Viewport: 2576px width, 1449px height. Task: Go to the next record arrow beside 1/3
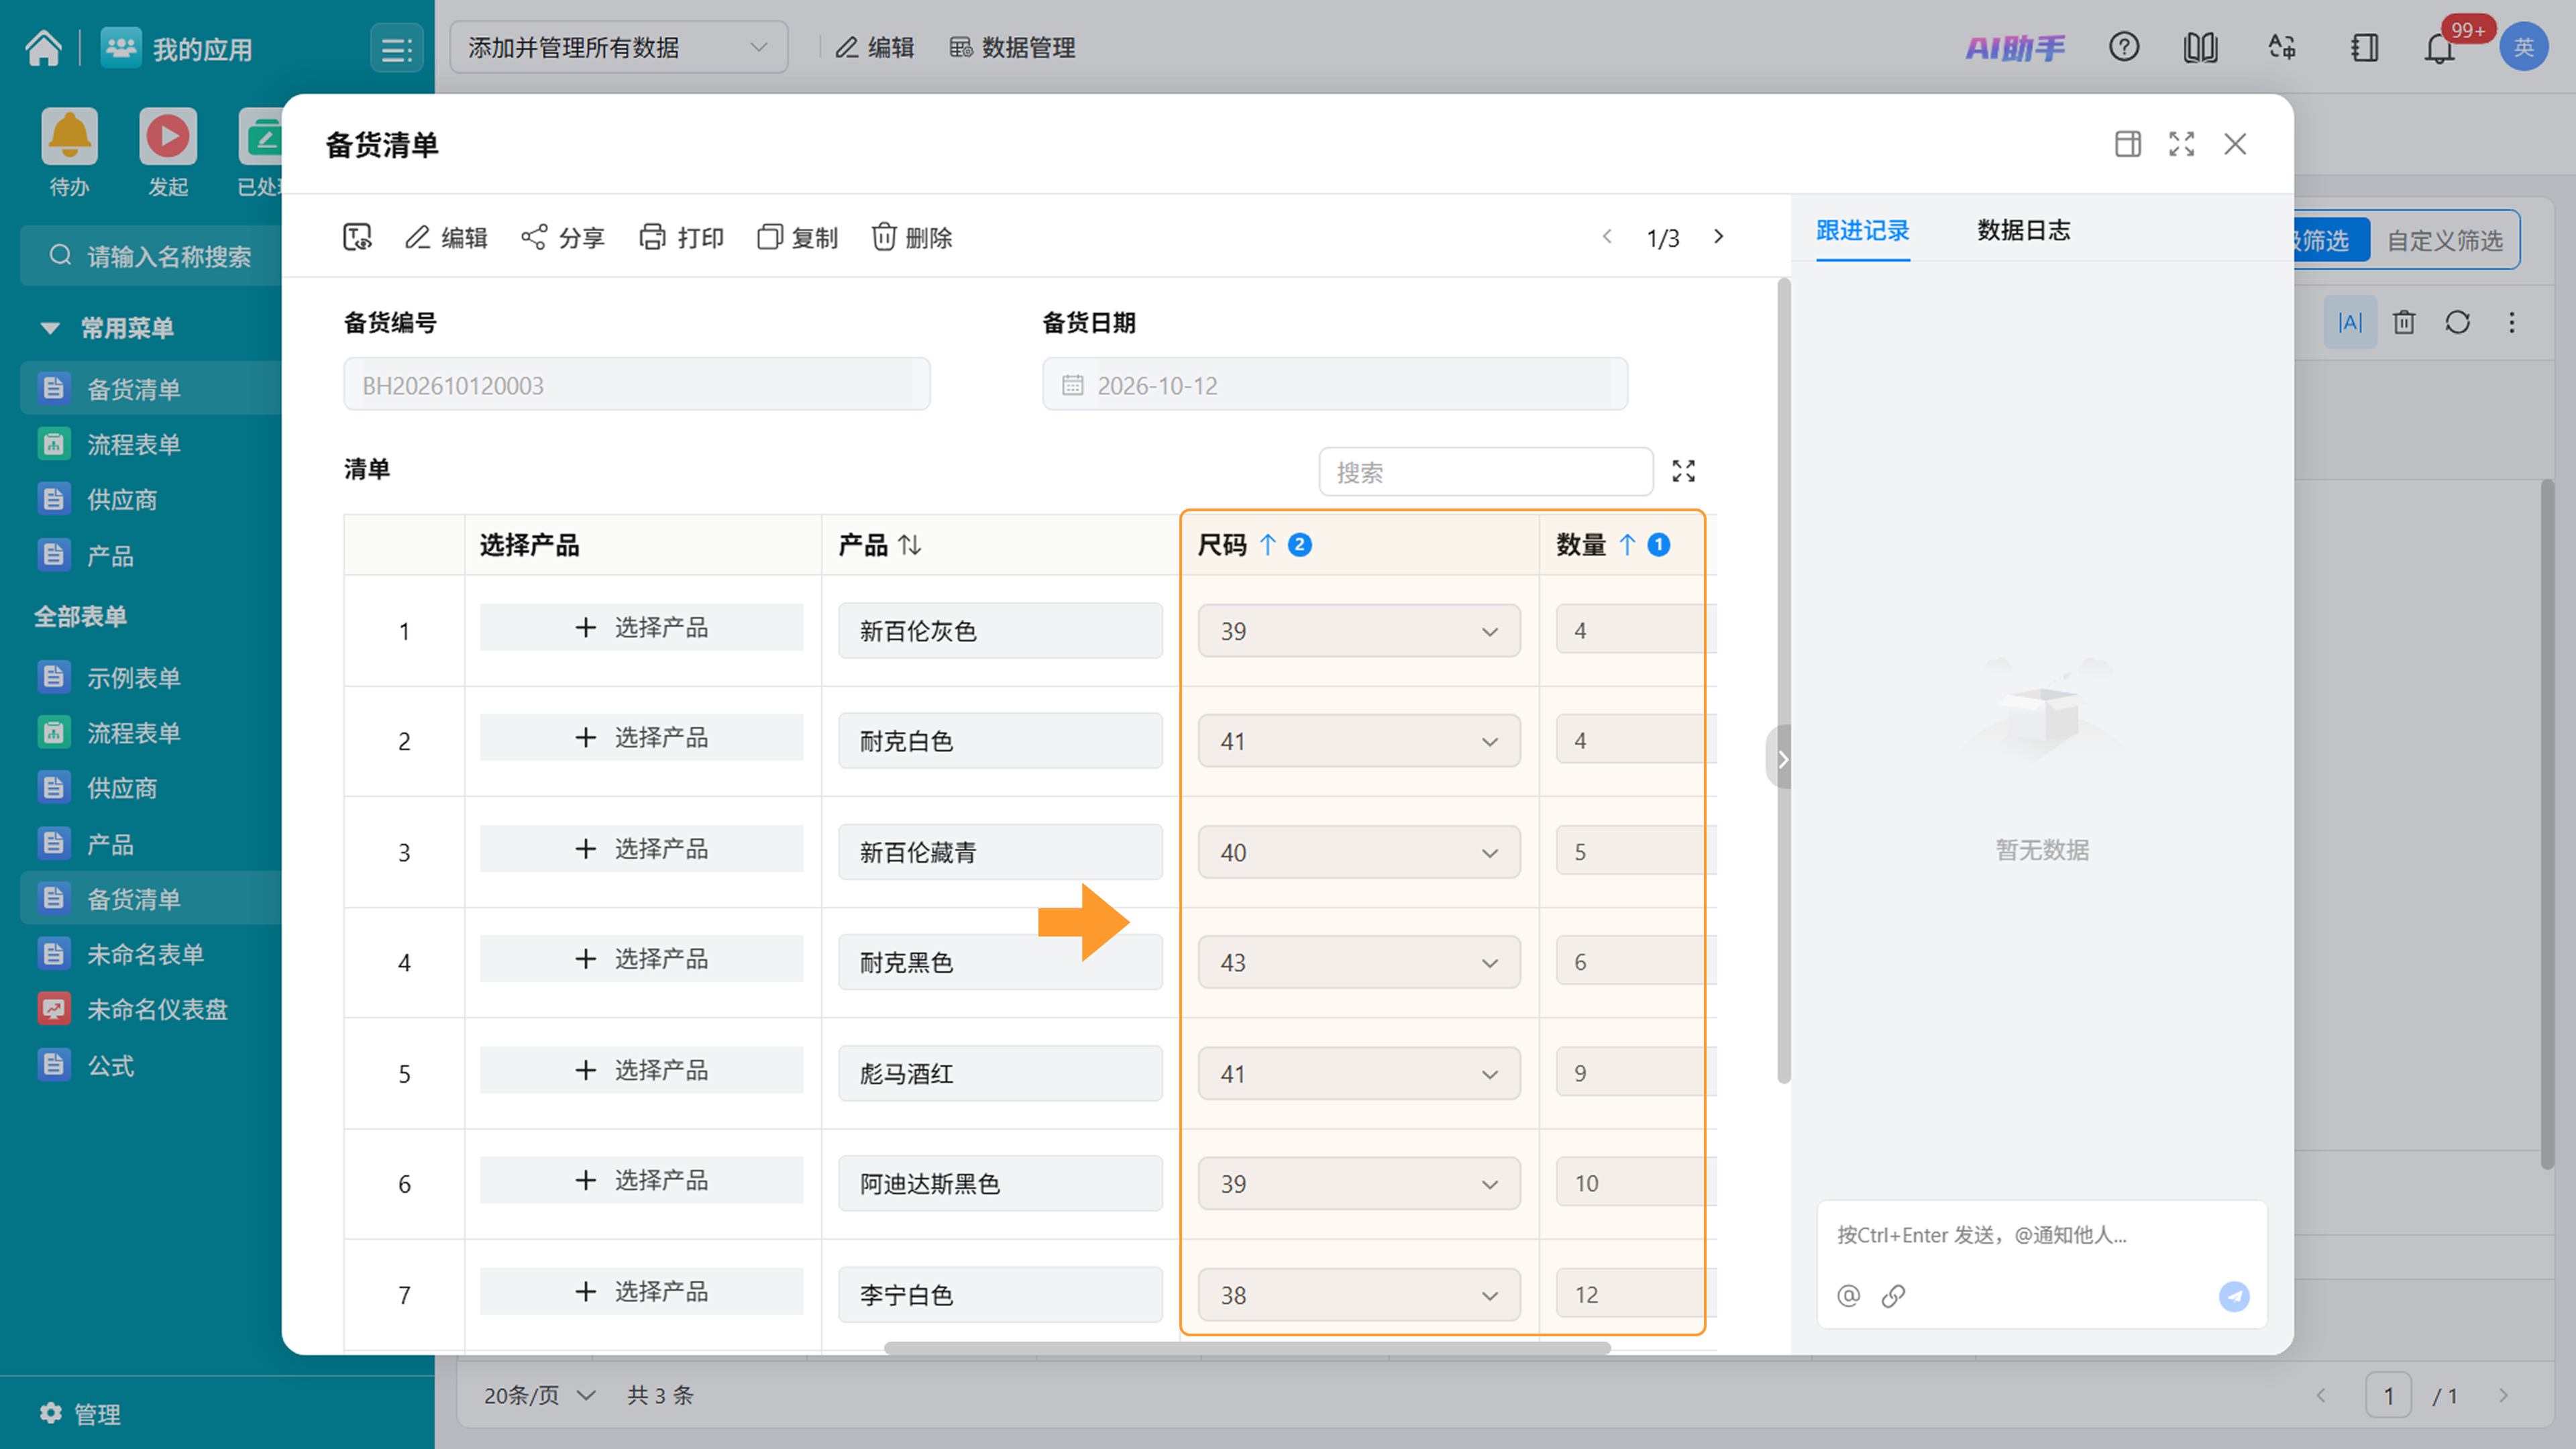[1719, 237]
